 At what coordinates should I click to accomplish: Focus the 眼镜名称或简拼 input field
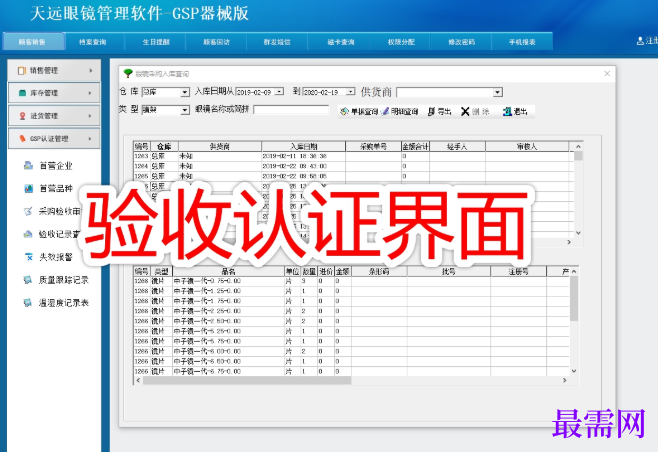(x=291, y=110)
